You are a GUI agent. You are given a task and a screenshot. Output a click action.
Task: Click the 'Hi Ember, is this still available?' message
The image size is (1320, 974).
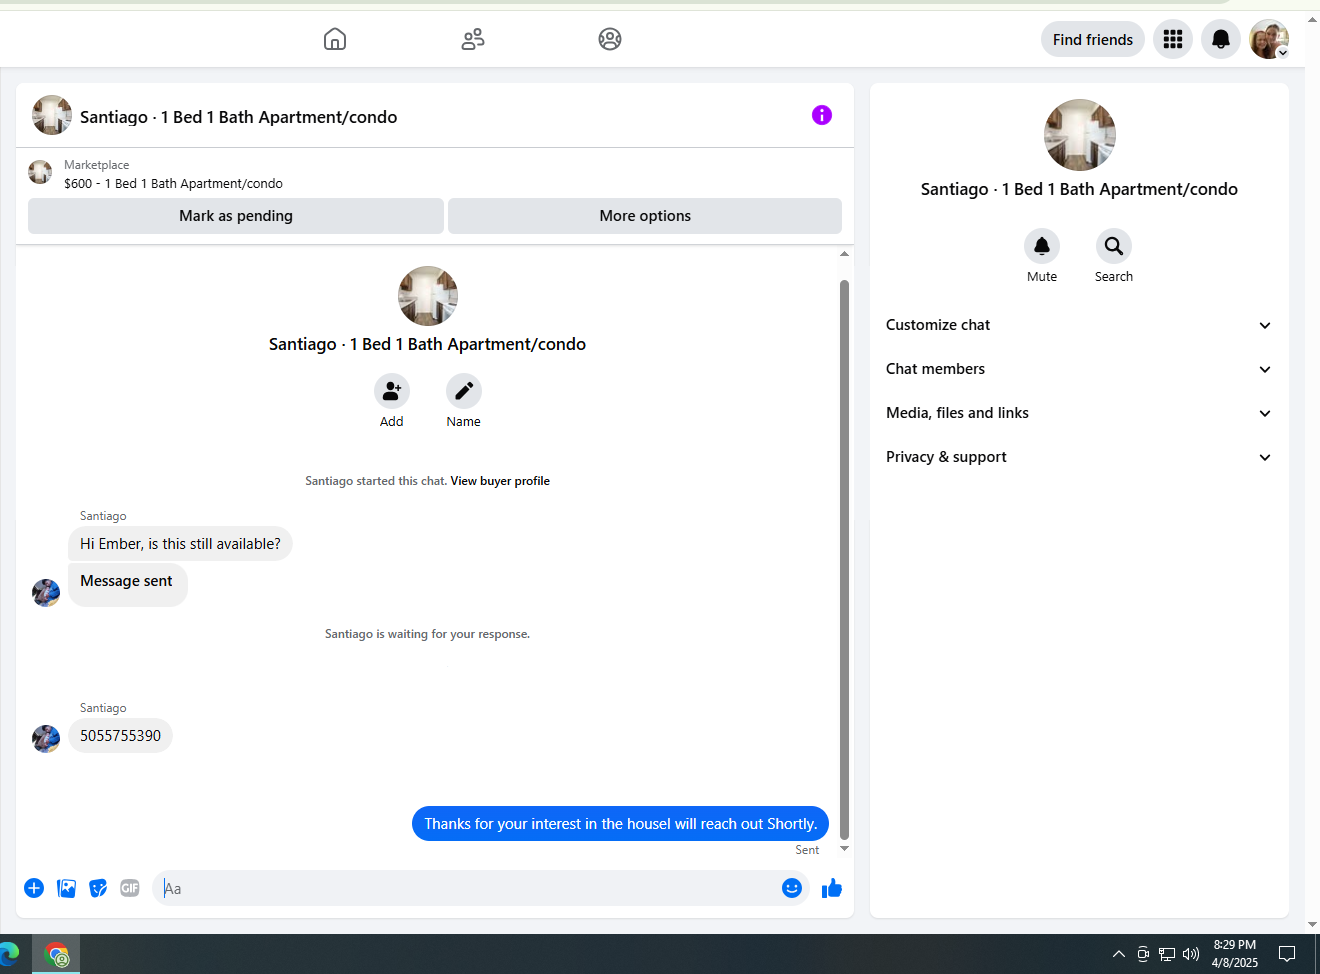180,544
